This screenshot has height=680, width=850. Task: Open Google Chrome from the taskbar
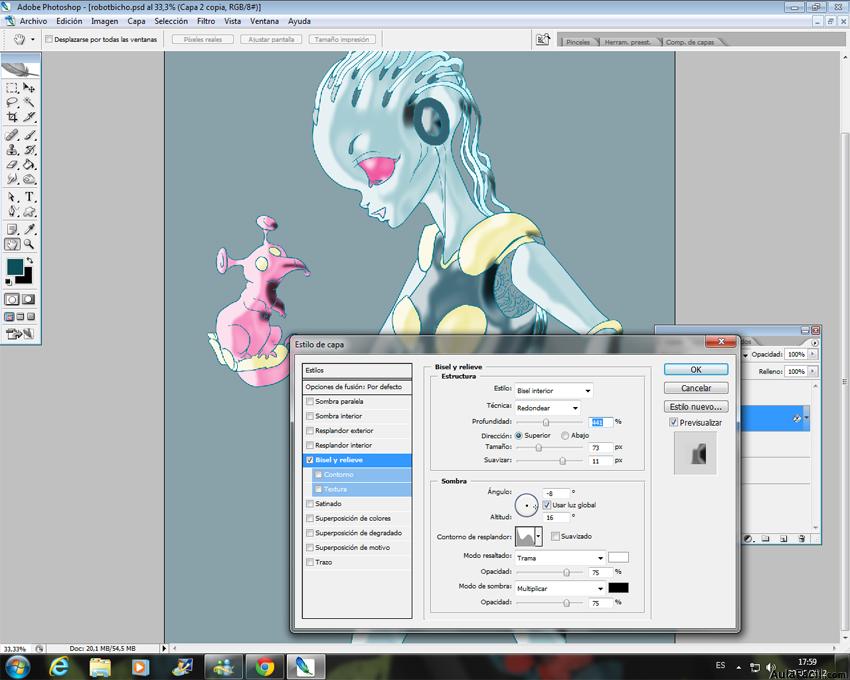point(265,666)
